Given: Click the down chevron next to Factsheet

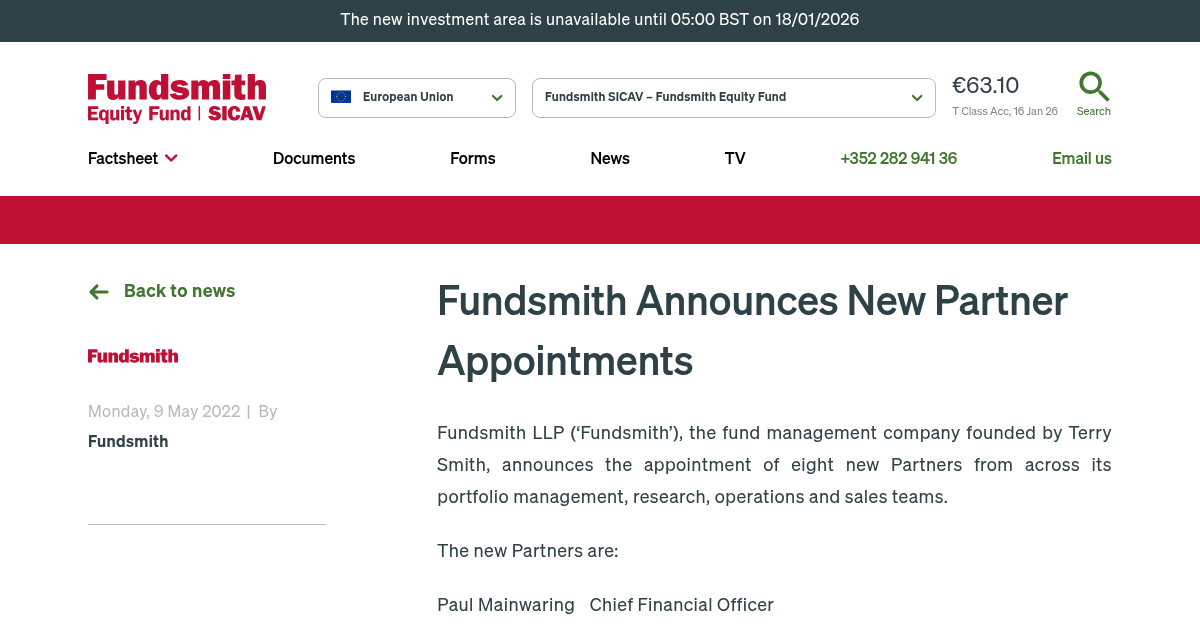Looking at the screenshot, I should coord(171,158).
